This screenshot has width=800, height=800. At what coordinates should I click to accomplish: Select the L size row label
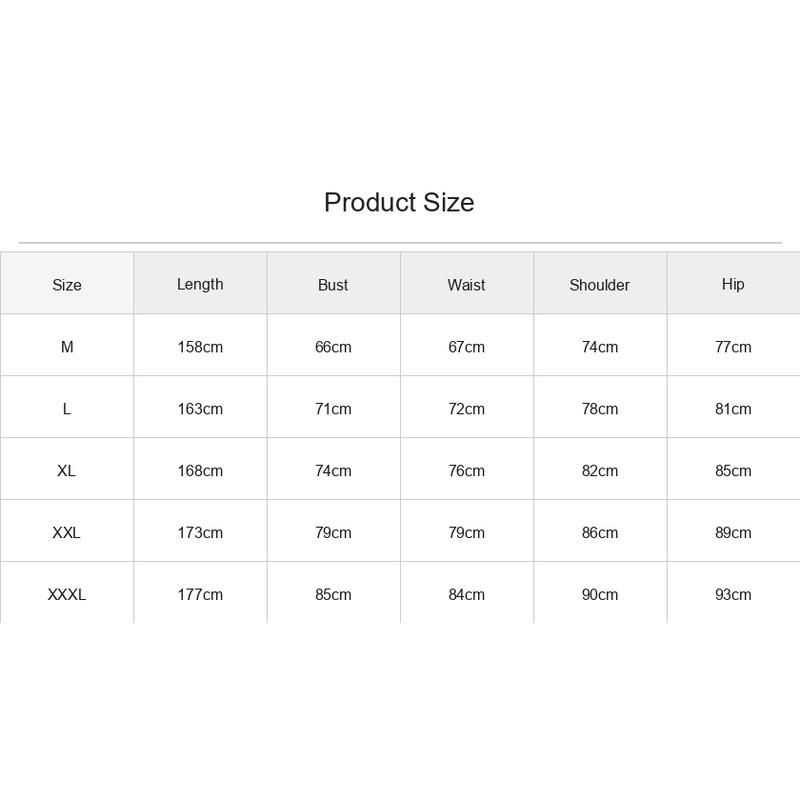(67, 409)
